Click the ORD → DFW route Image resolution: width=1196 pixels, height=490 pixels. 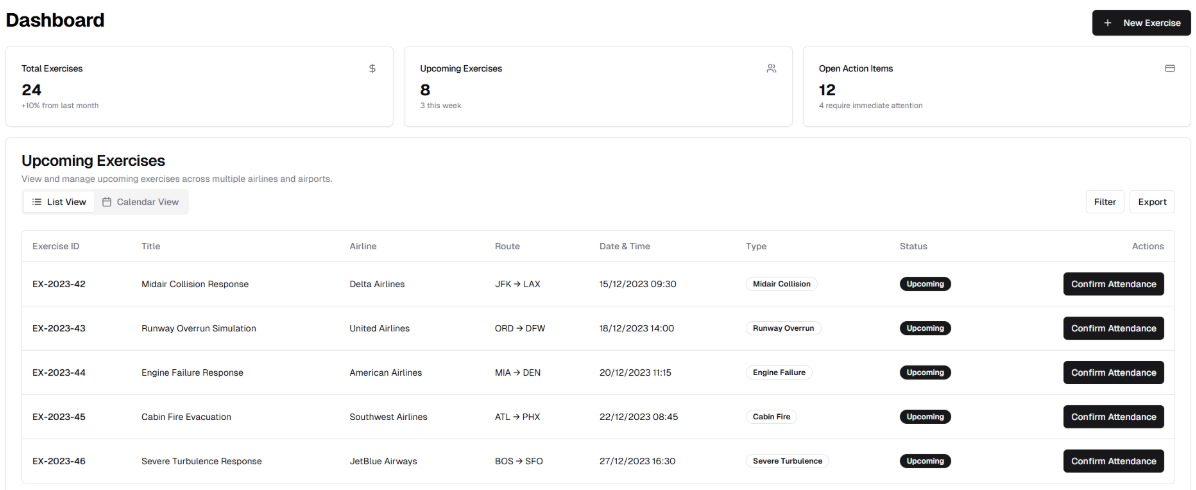tap(520, 328)
